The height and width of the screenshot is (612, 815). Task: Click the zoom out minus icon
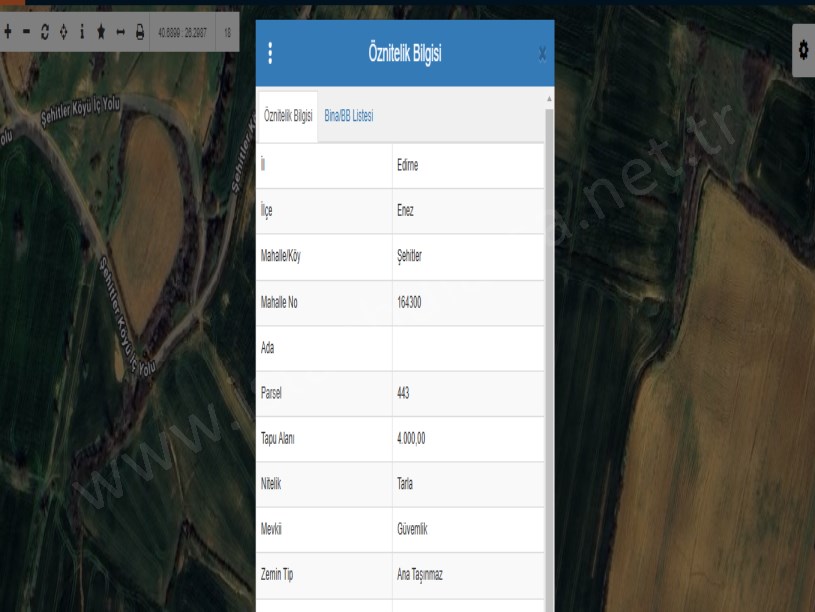(x=27, y=32)
